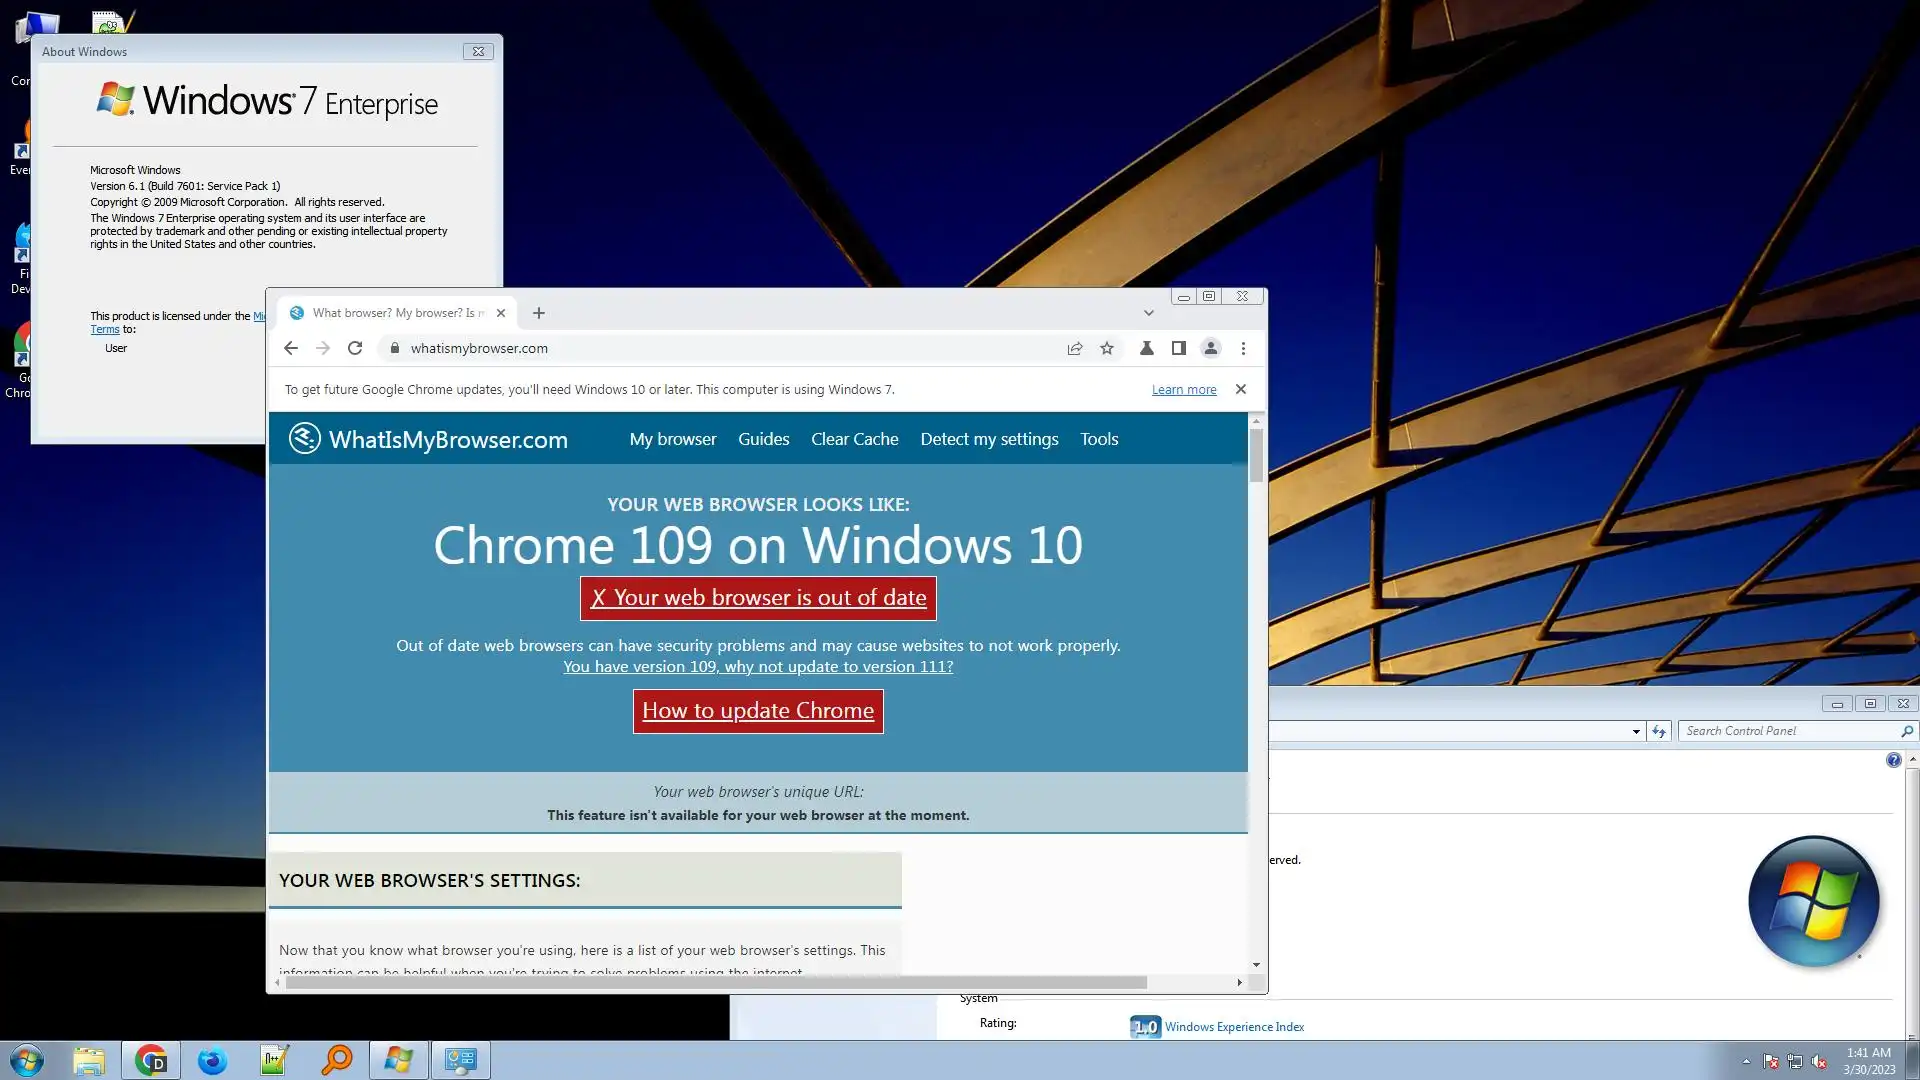Dismiss the Windows 7 update infobar

(1241, 389)
